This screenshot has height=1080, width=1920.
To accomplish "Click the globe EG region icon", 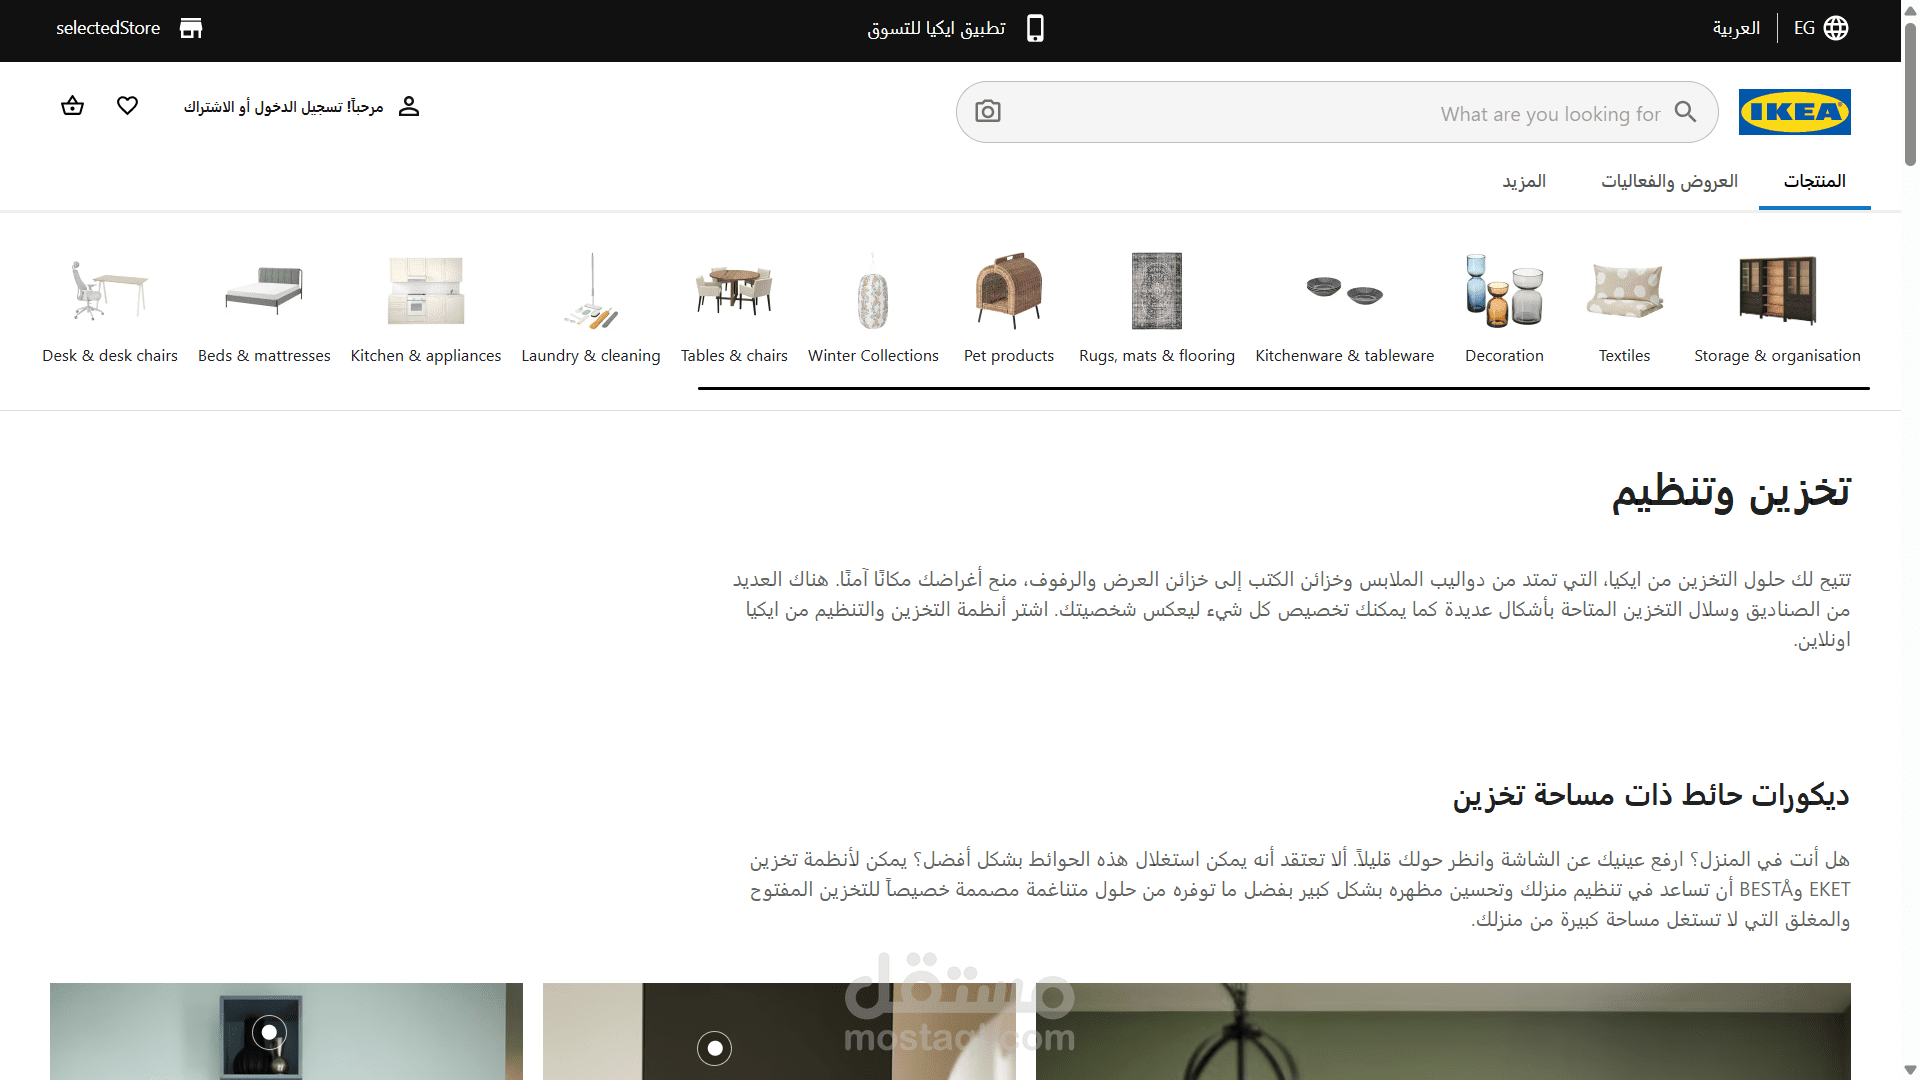I will click(x=1836, y=28).
